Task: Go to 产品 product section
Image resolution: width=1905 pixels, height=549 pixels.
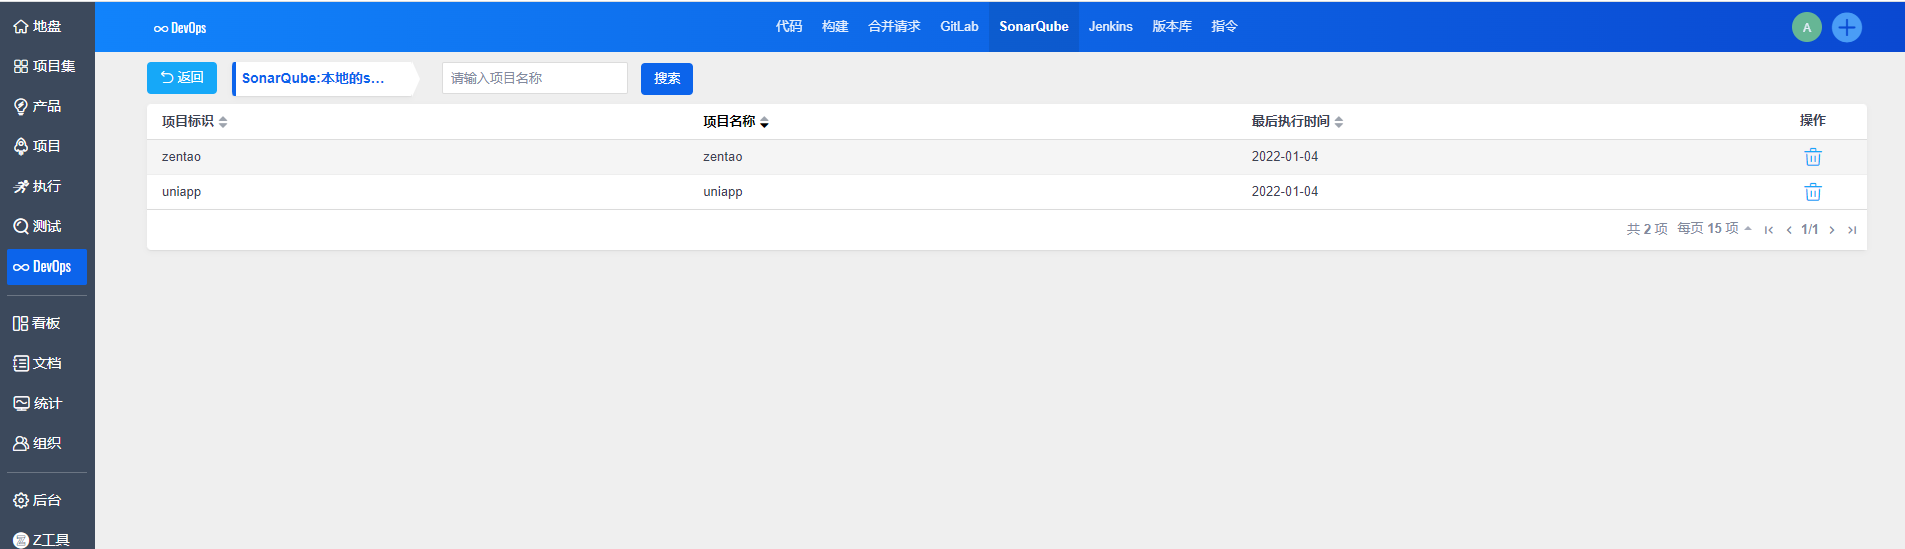Action: (x=38, y=106)
